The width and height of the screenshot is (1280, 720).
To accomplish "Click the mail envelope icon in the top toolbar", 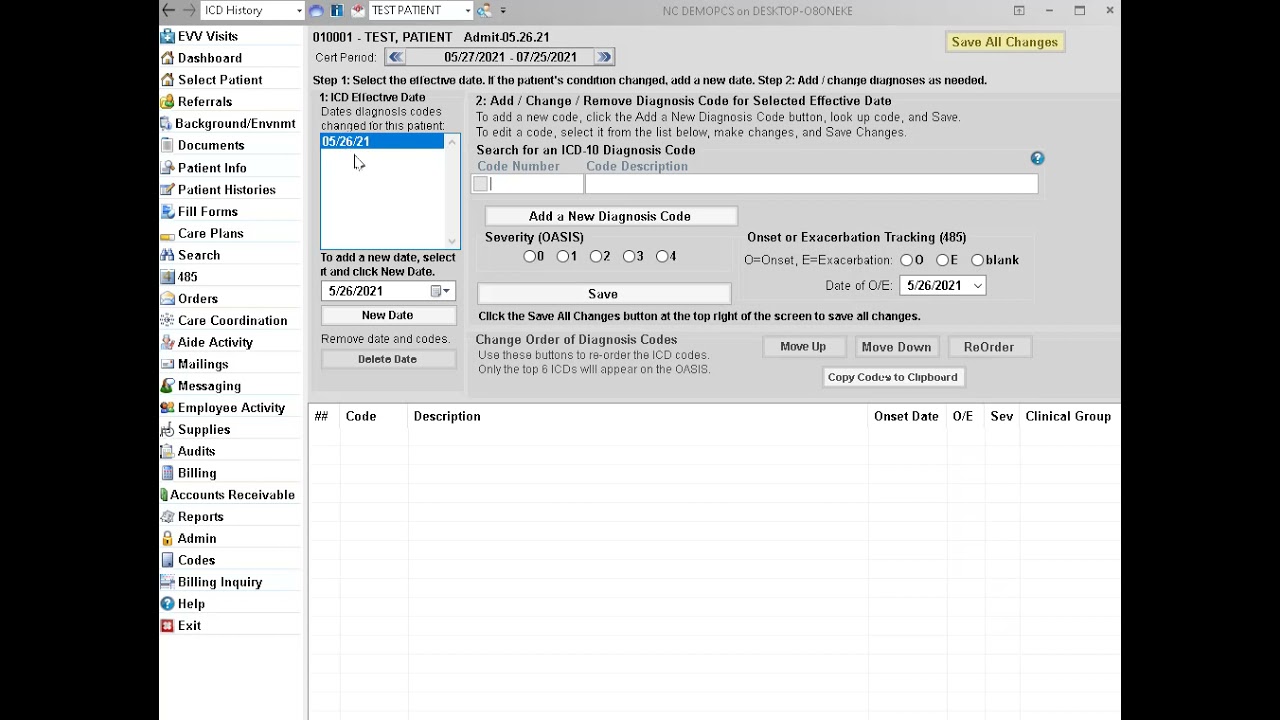I will click(357, 10).
